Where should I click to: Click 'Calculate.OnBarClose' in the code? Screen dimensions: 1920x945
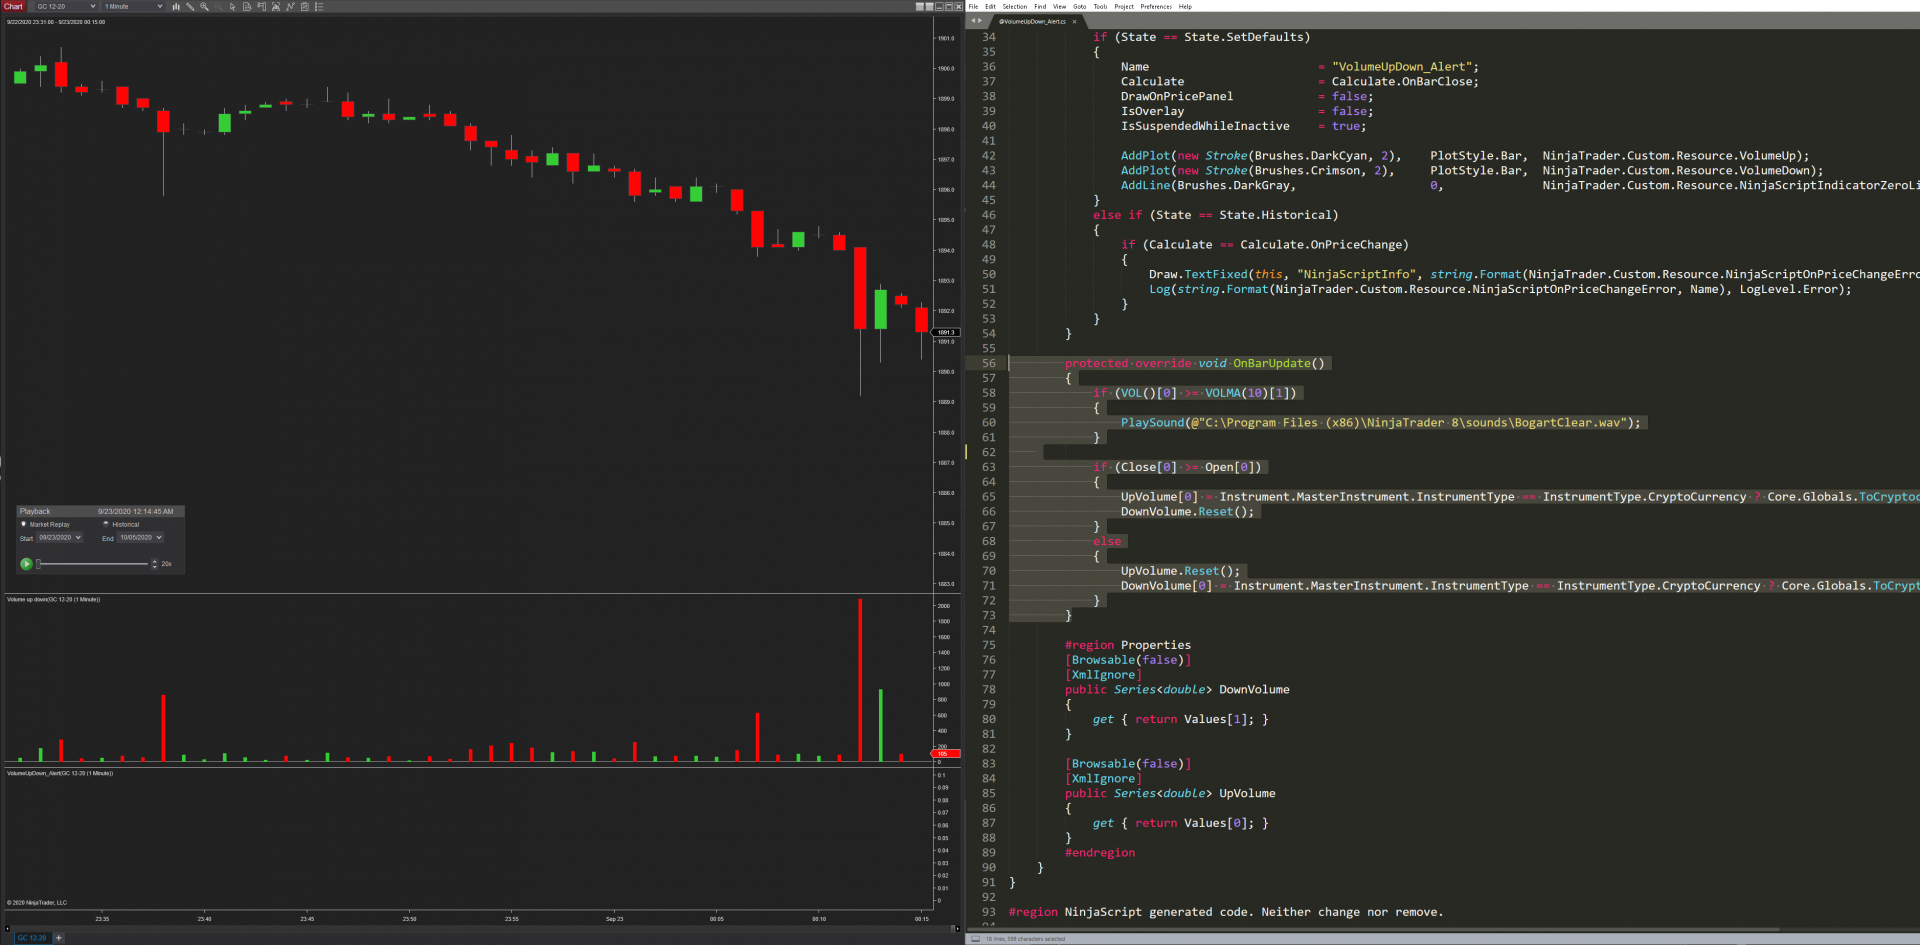(x=1401, y=82)
